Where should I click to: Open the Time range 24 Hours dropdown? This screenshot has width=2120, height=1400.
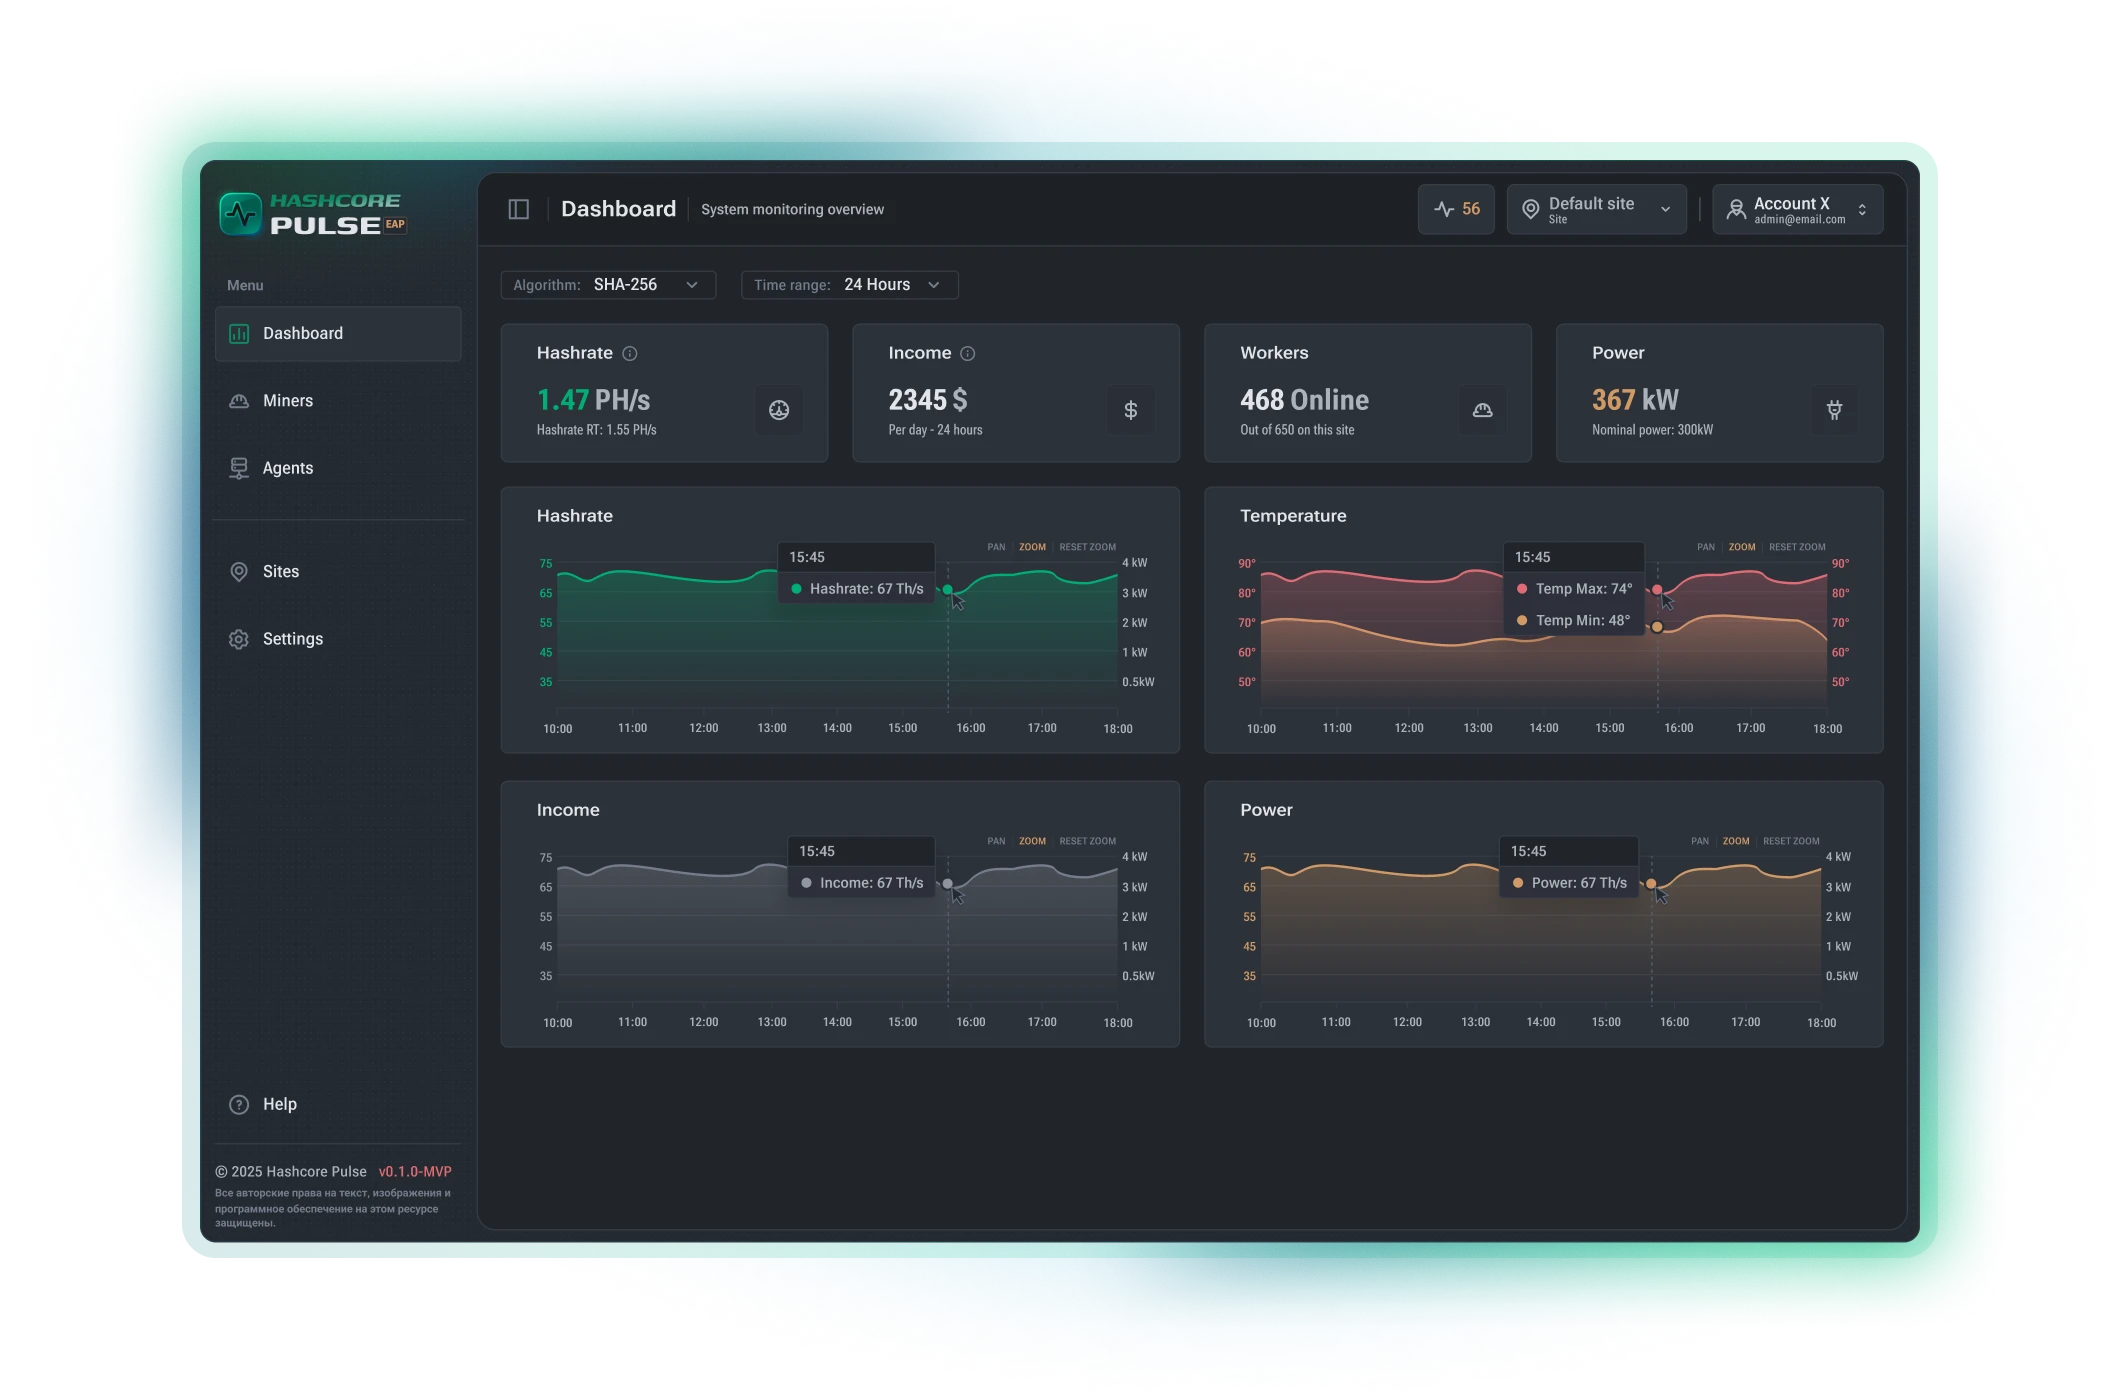pos(849,285)
